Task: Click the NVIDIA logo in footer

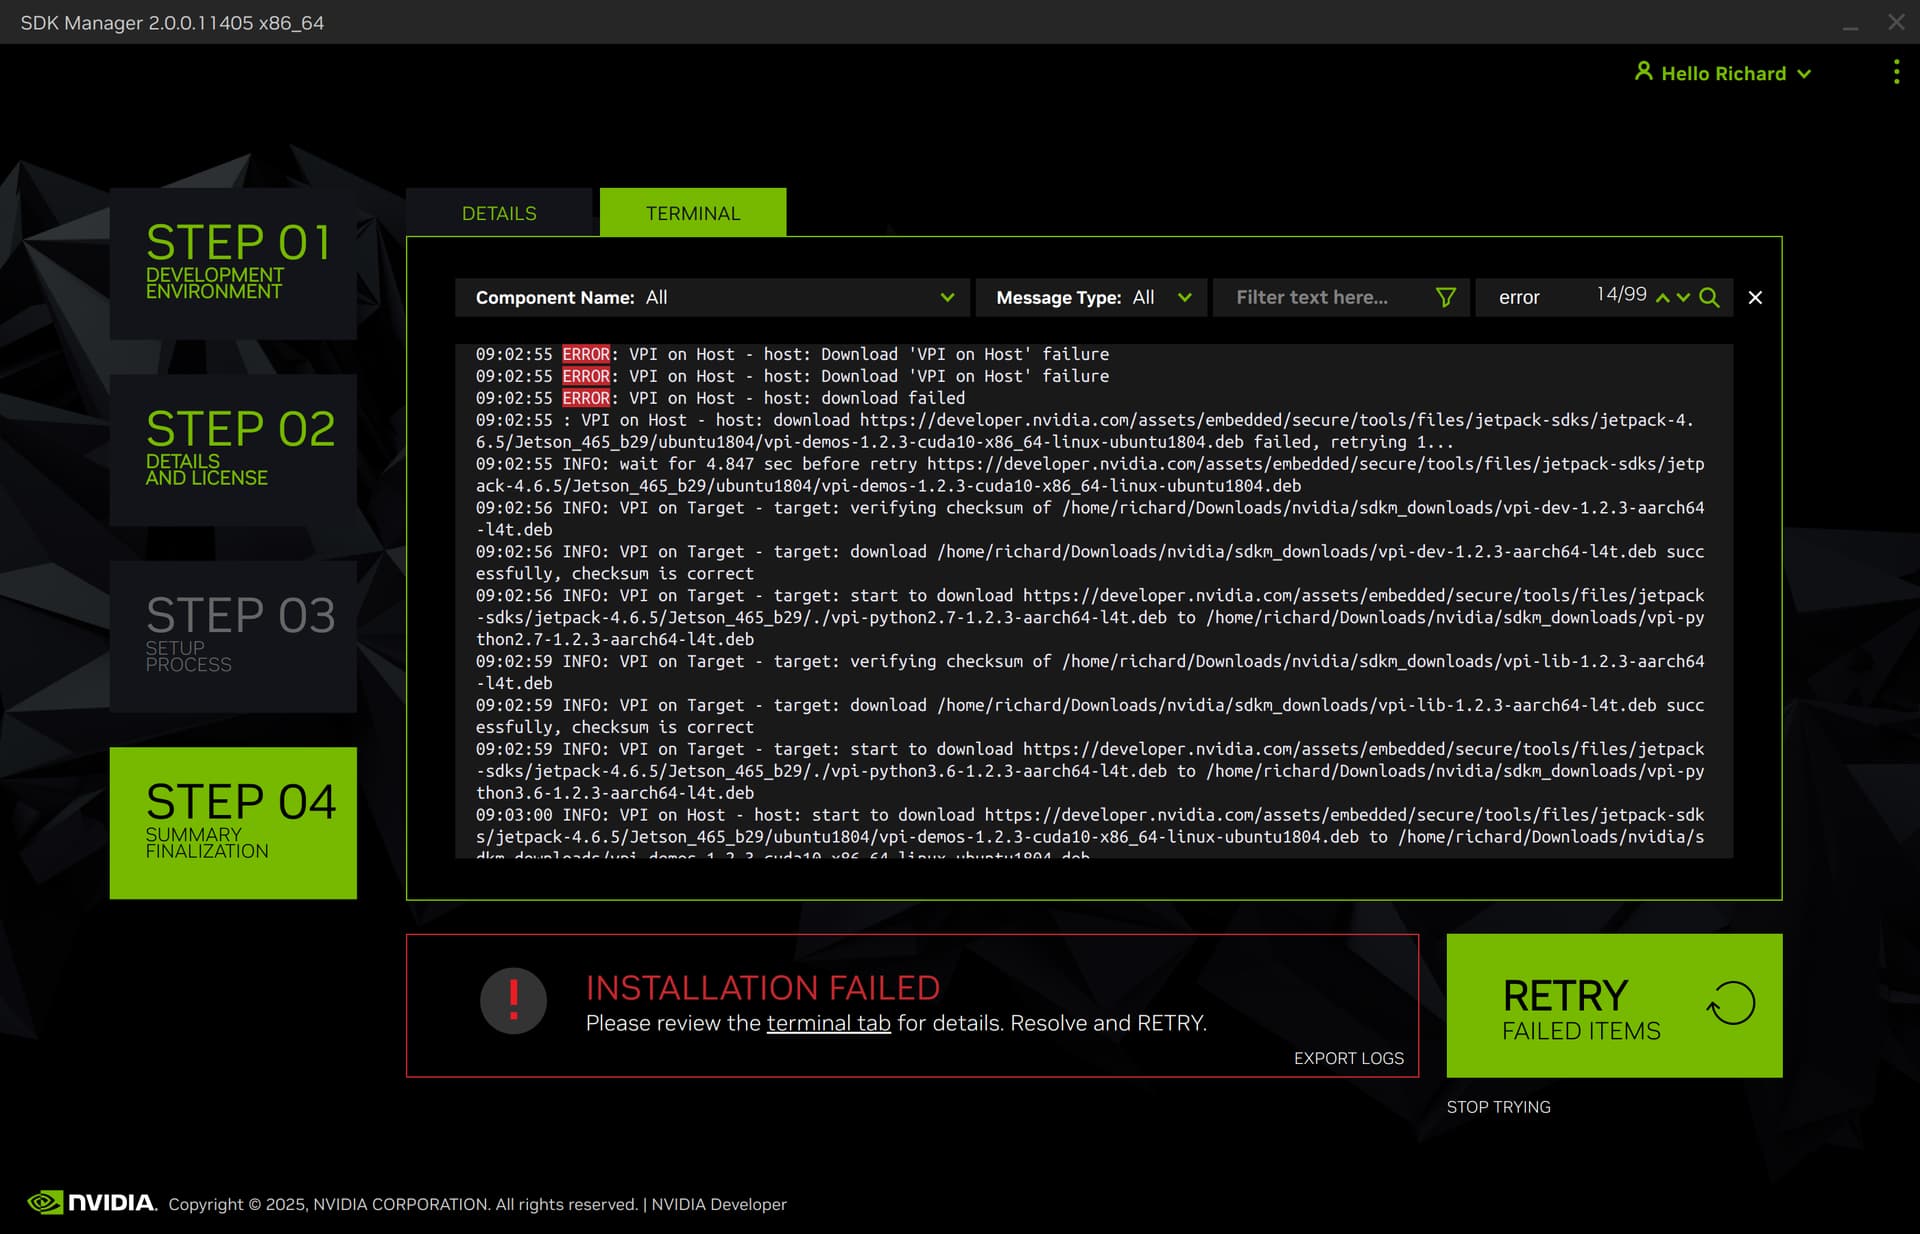Action: click(x=92, y=1202)
